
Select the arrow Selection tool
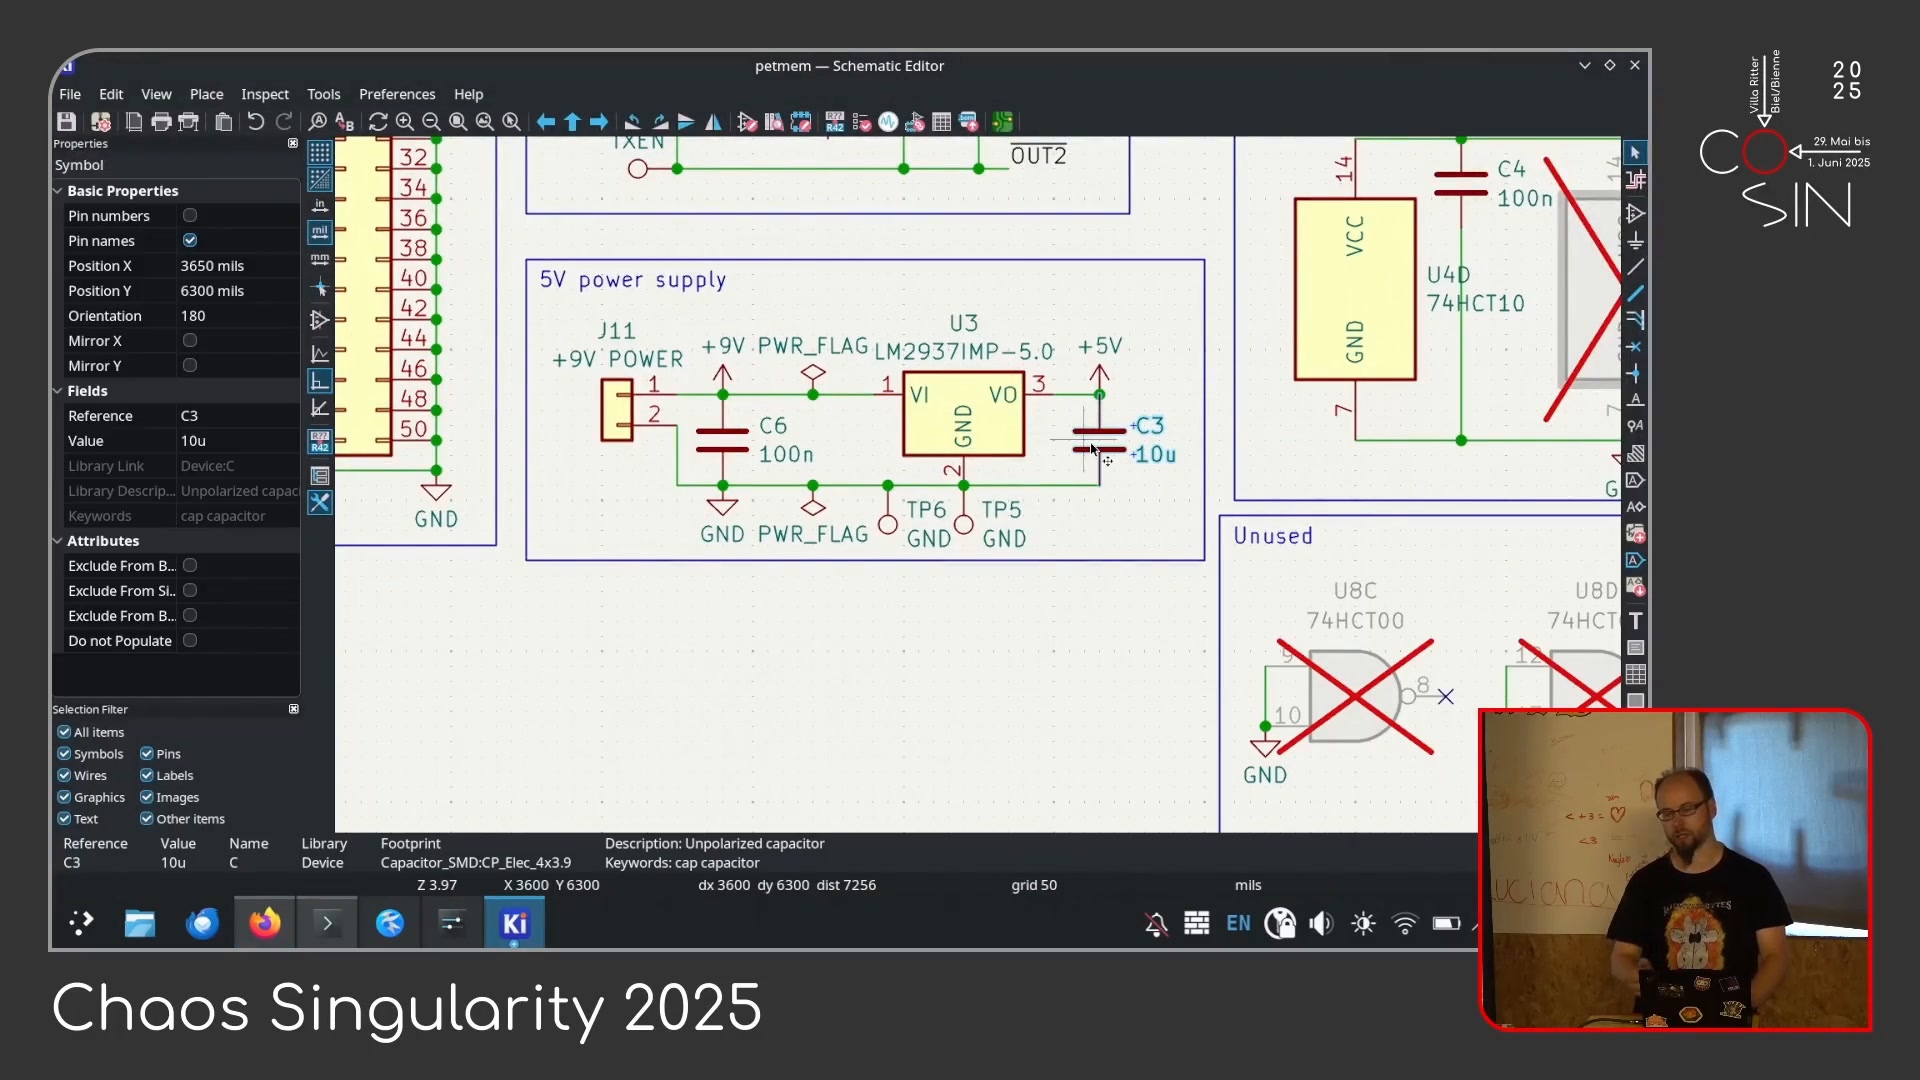(1635, 153)
